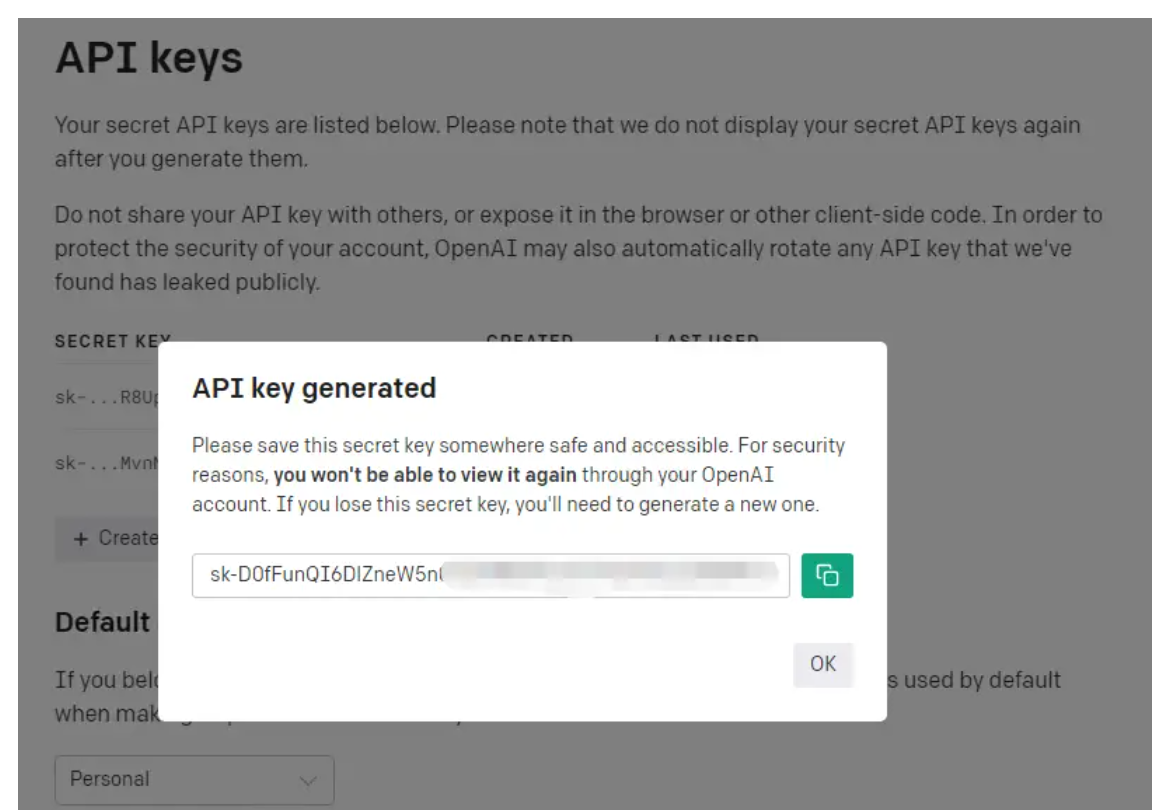Click the plus icon next to Create
1162x810 pixels.
coord(81,540)
